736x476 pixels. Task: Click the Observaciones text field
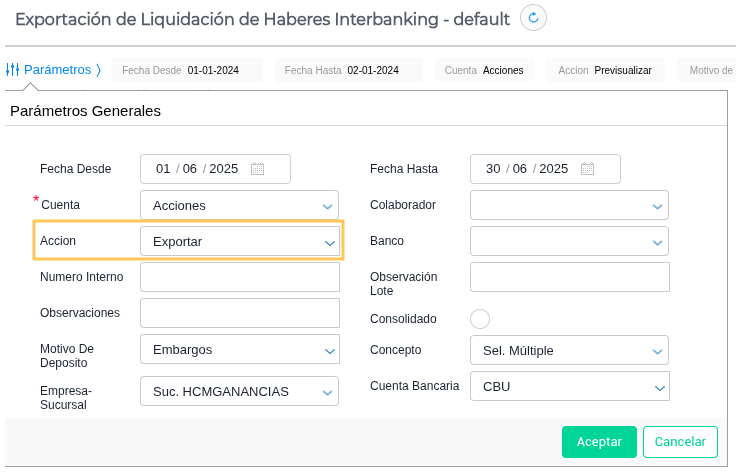tap(240, 313)
